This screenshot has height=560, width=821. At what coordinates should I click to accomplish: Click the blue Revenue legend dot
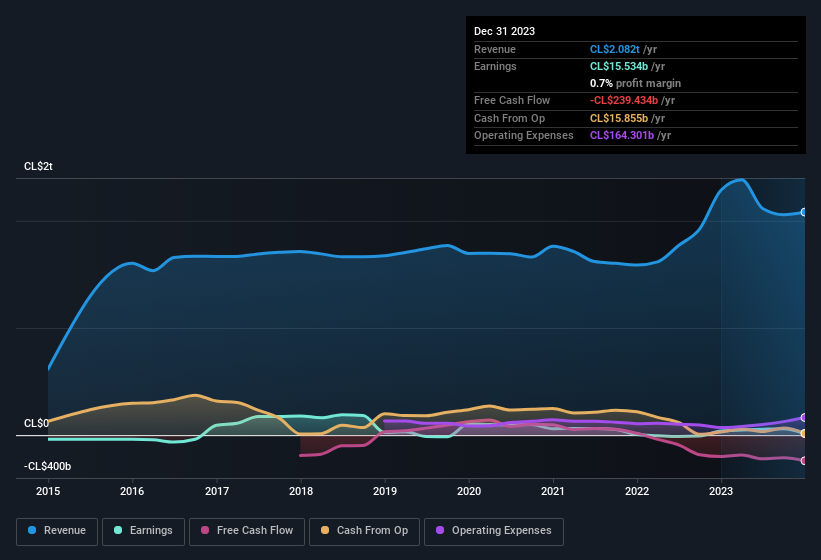coord(33,531)
